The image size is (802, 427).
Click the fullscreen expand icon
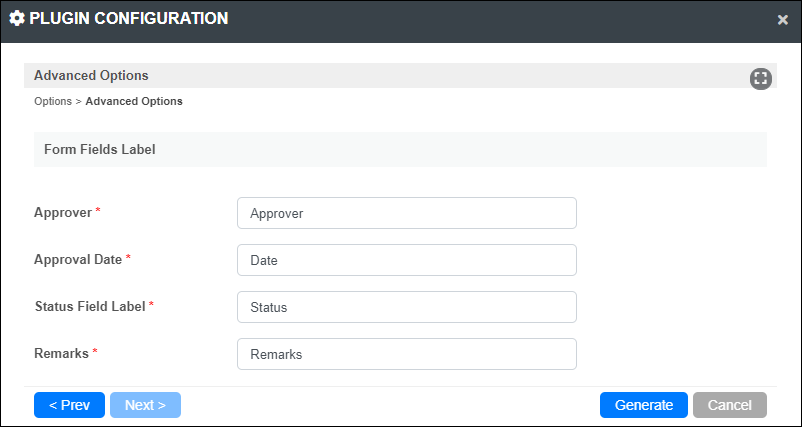tap(761, 79)
